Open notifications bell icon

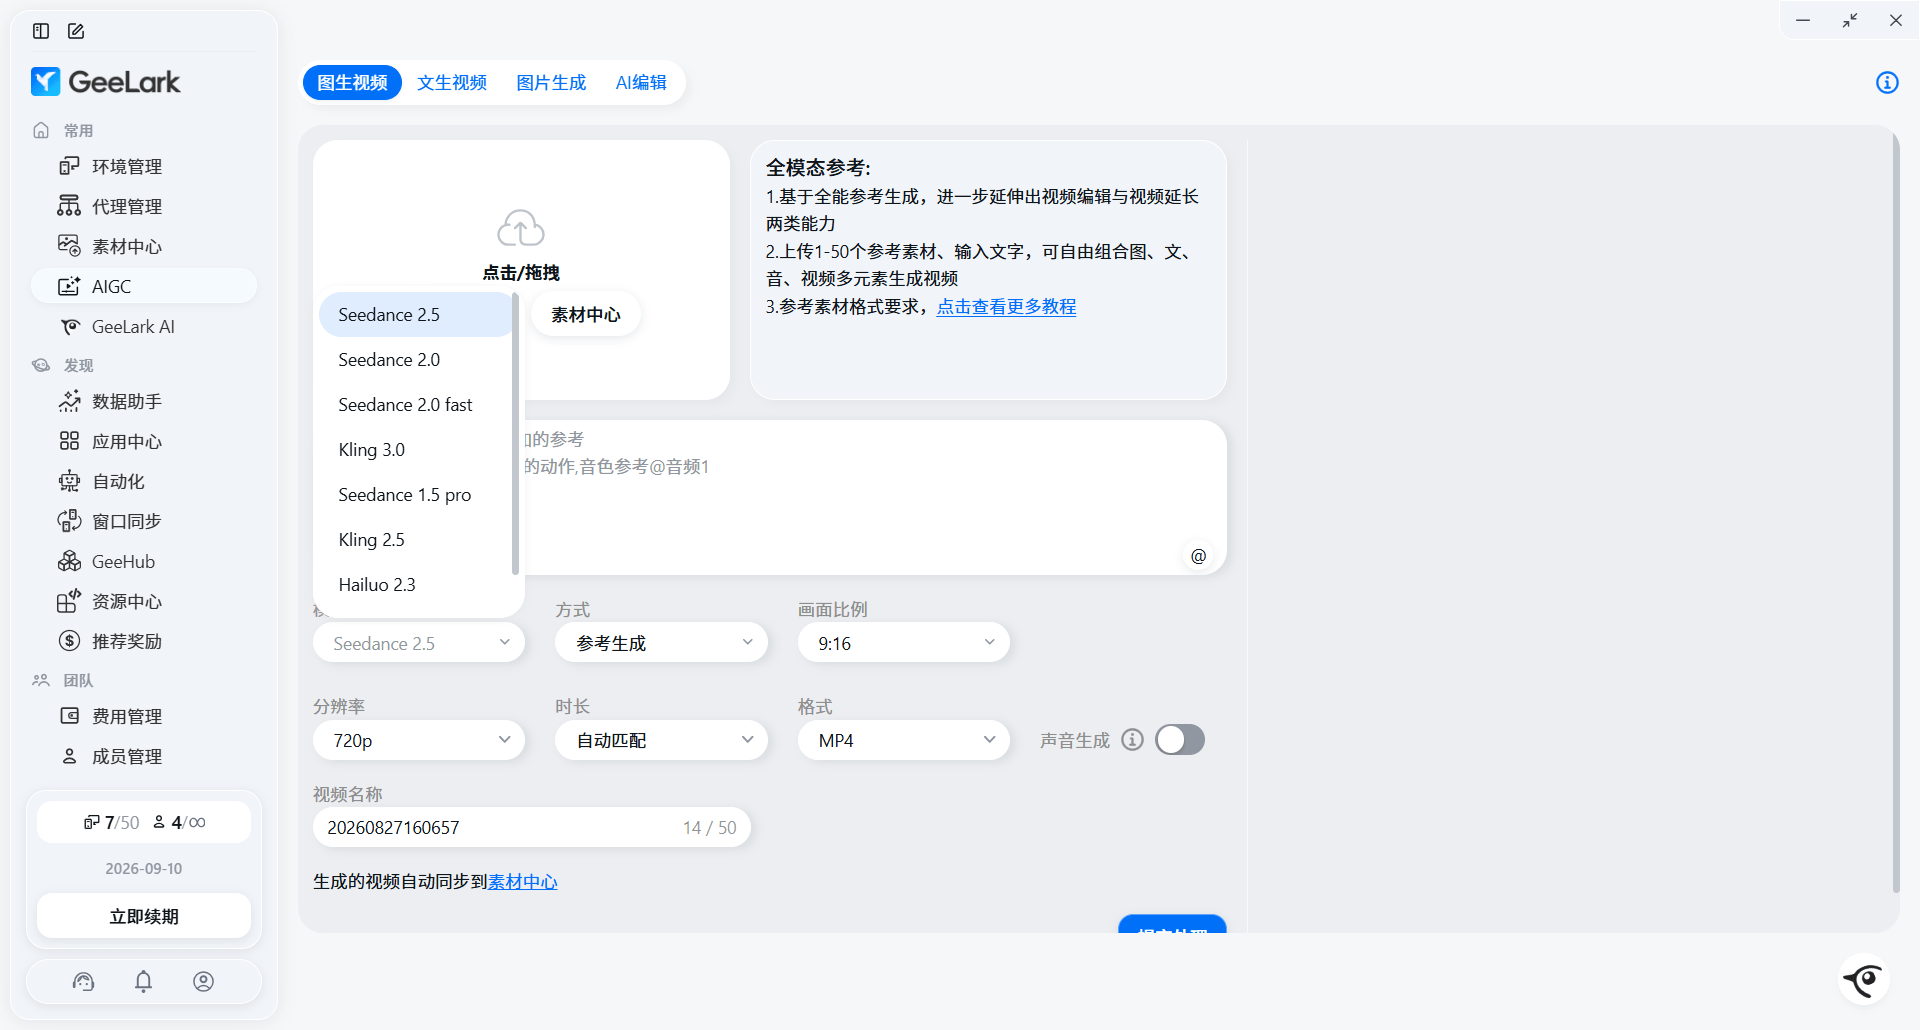click(x=144, y=981)
